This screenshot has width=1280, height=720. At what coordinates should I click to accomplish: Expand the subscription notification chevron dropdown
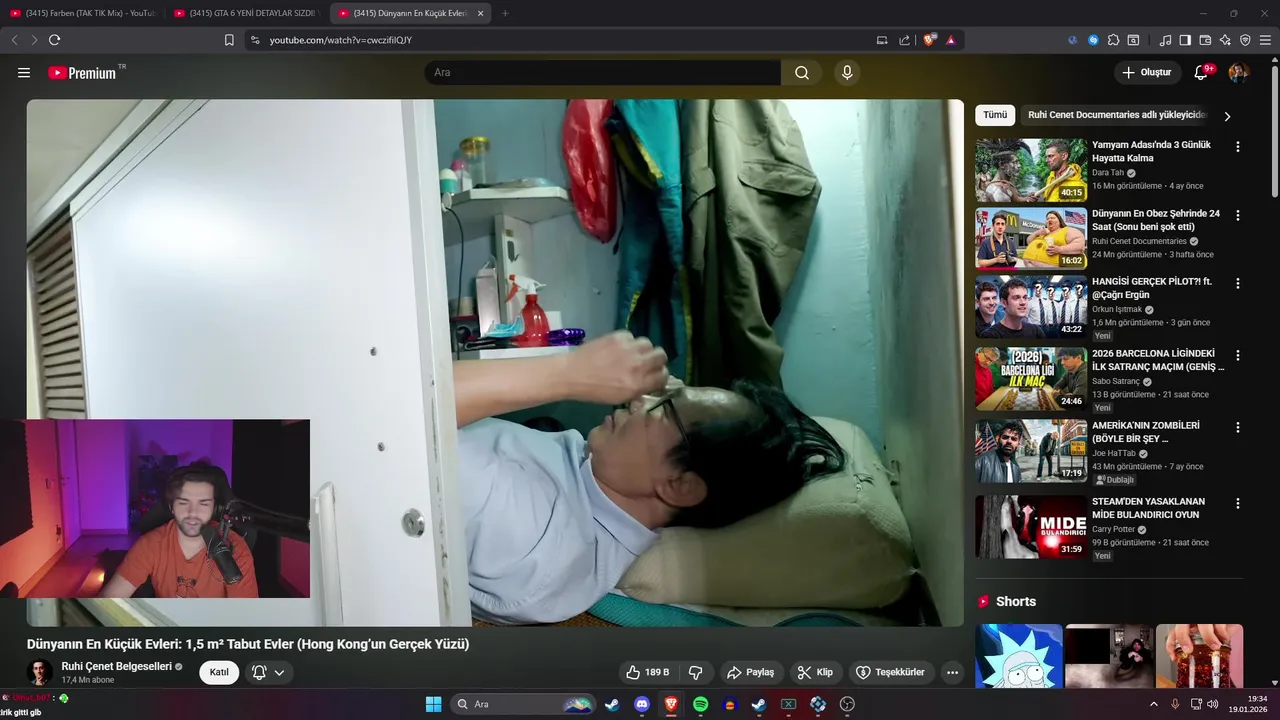pos(280,672)
